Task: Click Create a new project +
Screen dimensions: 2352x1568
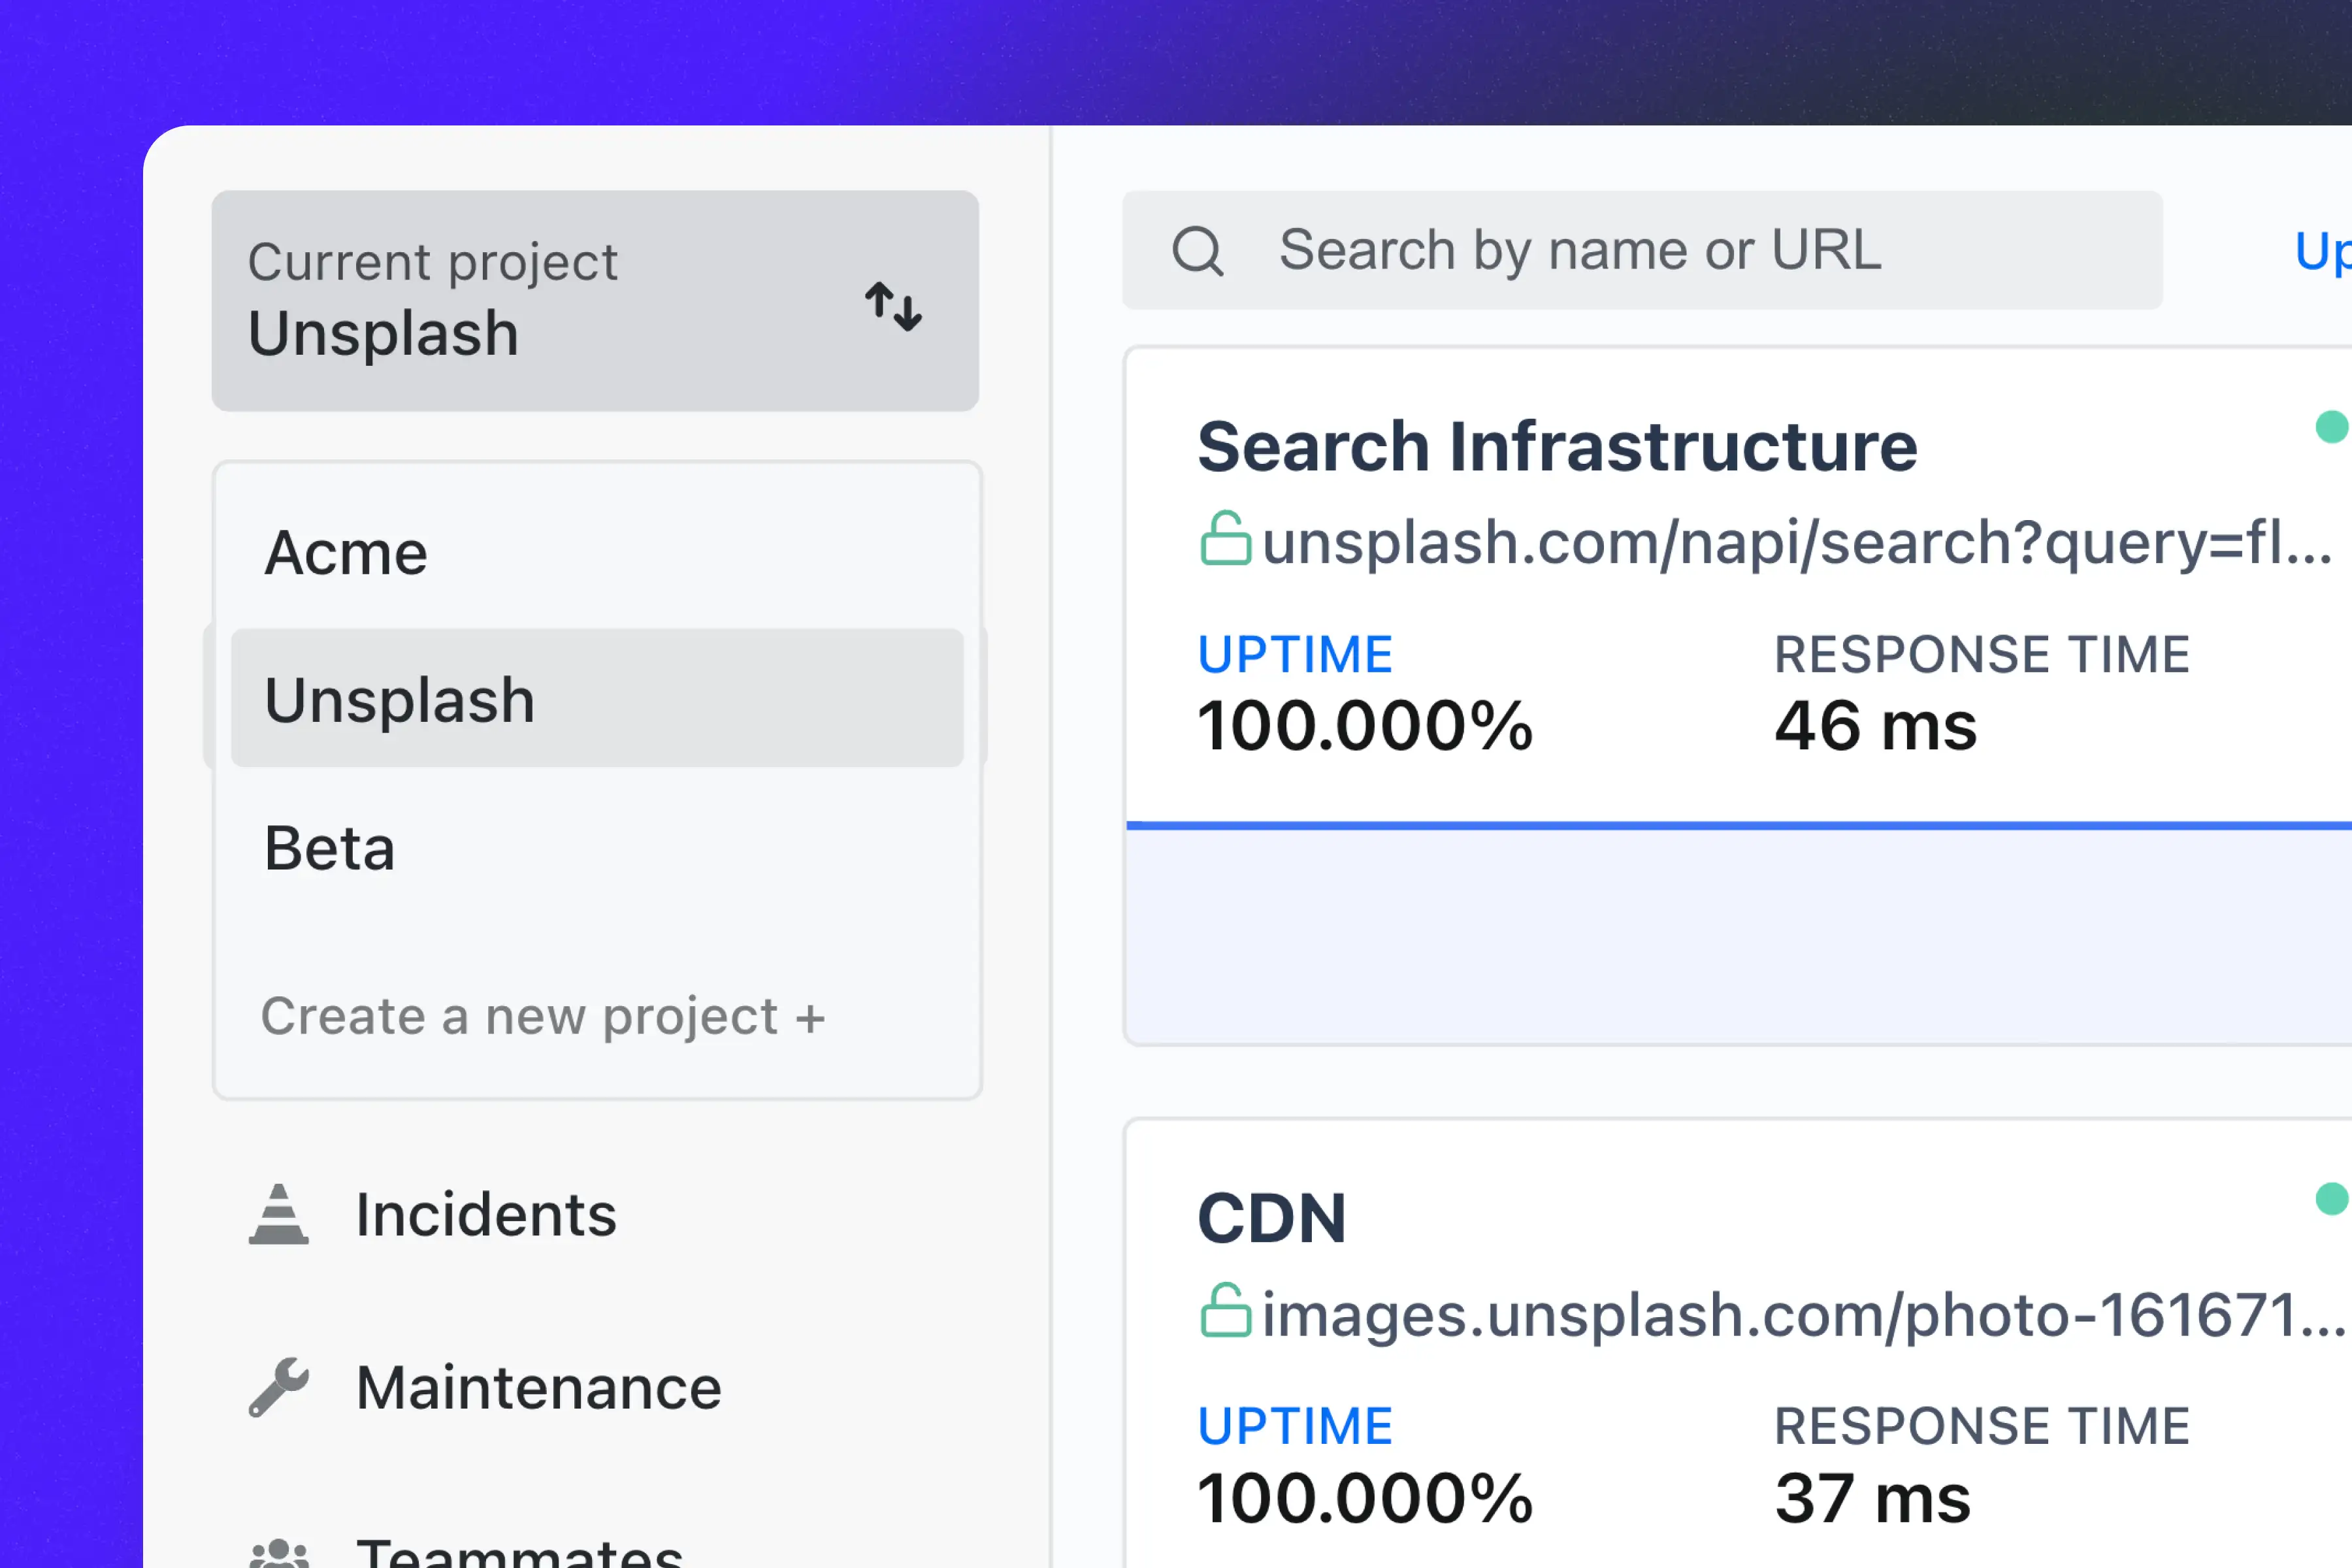Action: pyautogui.click(x=543, y=1017)
